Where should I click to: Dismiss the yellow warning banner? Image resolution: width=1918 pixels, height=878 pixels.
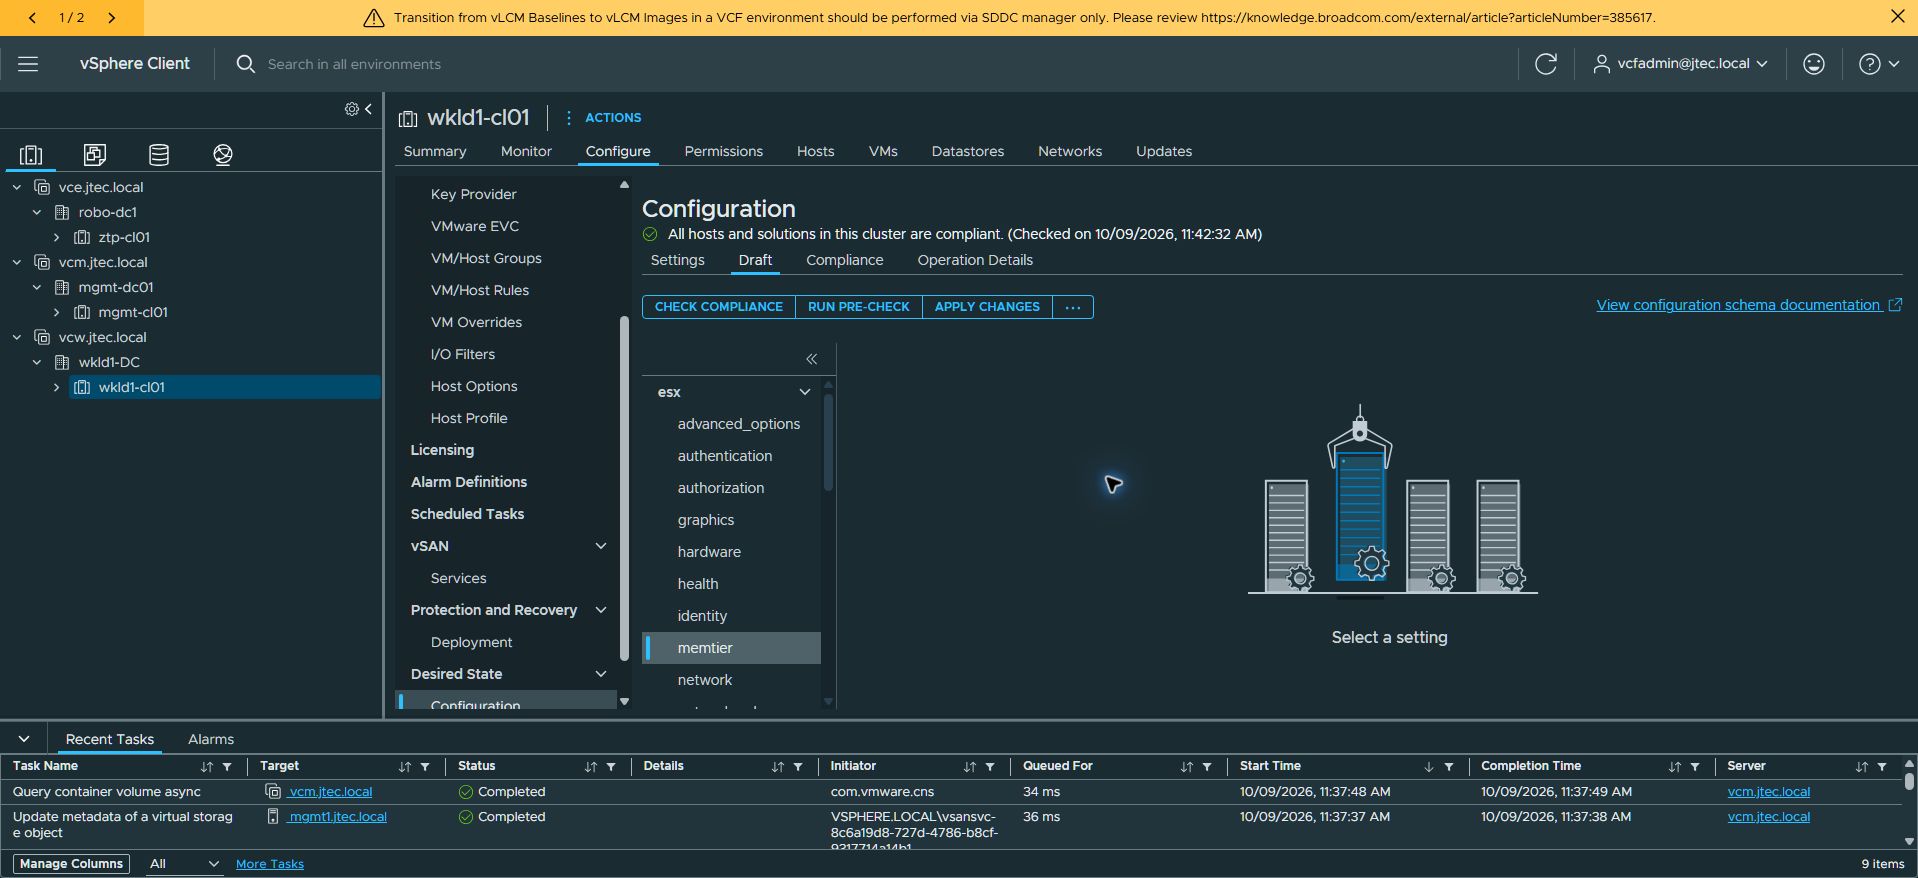click(1897, 17)
